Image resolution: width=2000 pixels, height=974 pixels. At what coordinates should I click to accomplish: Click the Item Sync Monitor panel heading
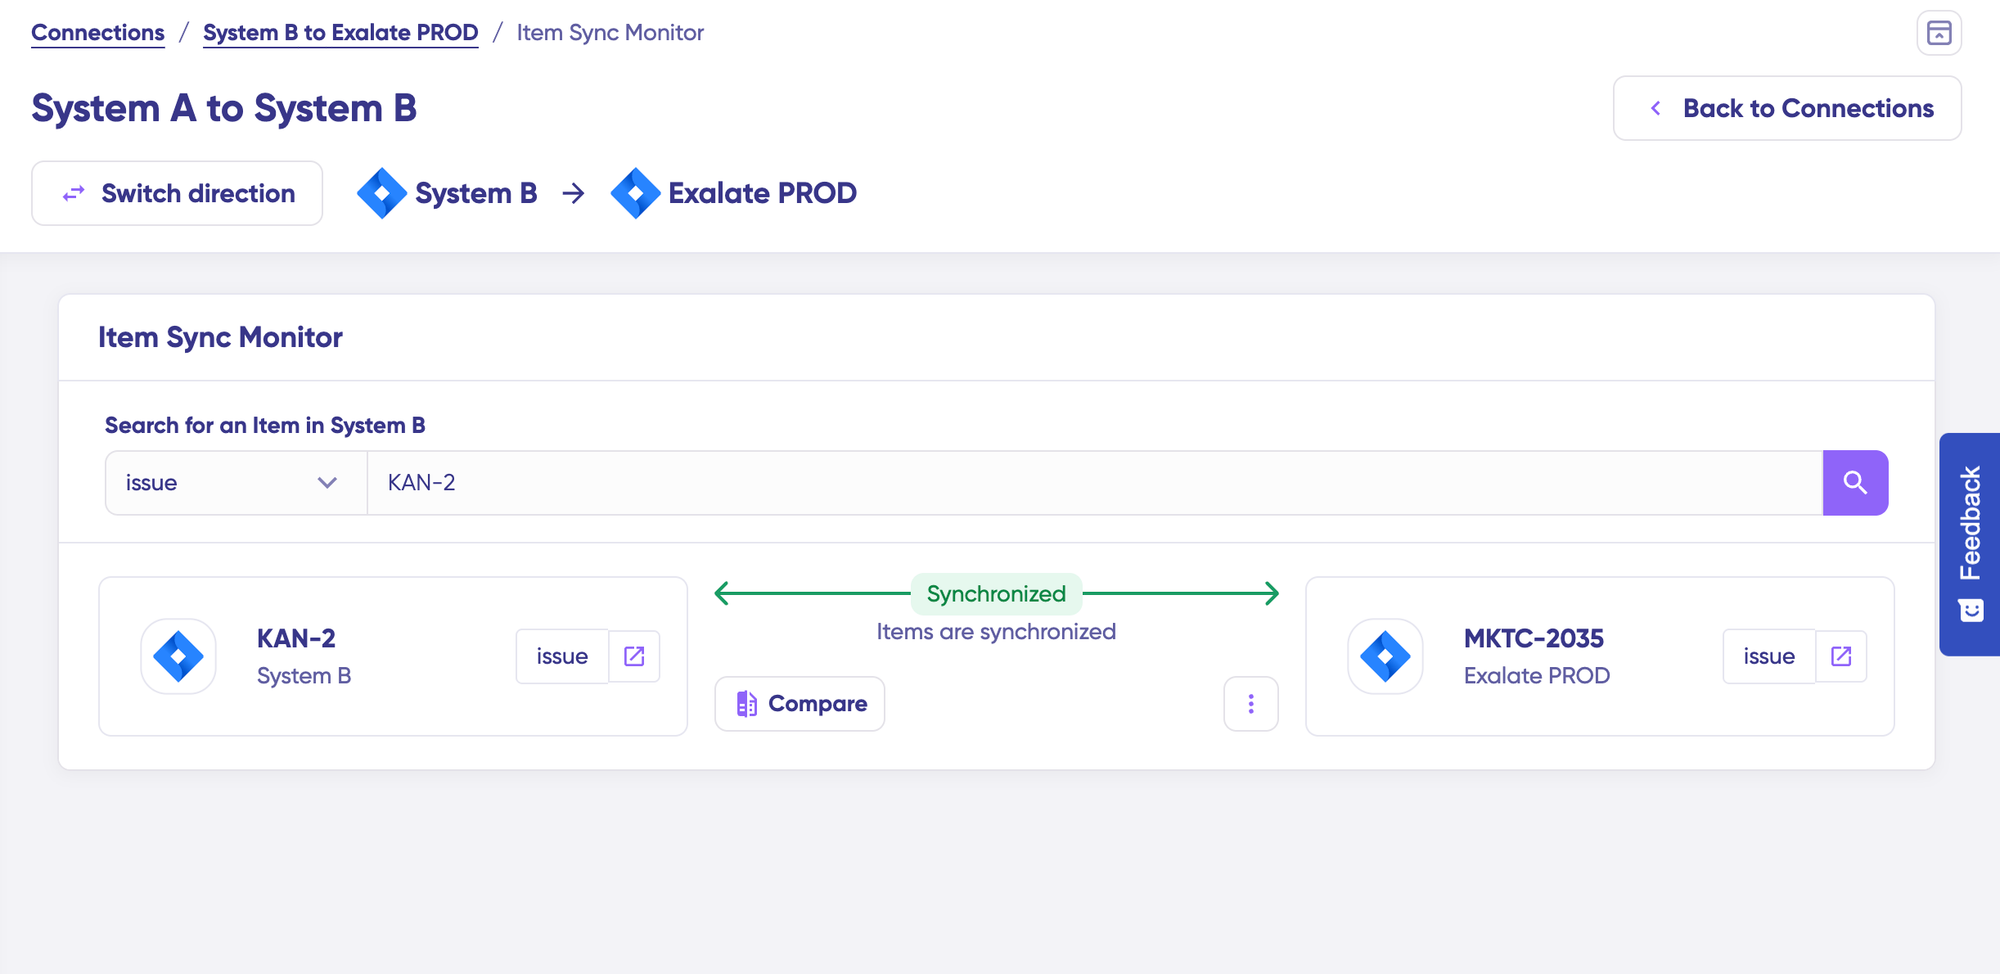click(220, 338)
